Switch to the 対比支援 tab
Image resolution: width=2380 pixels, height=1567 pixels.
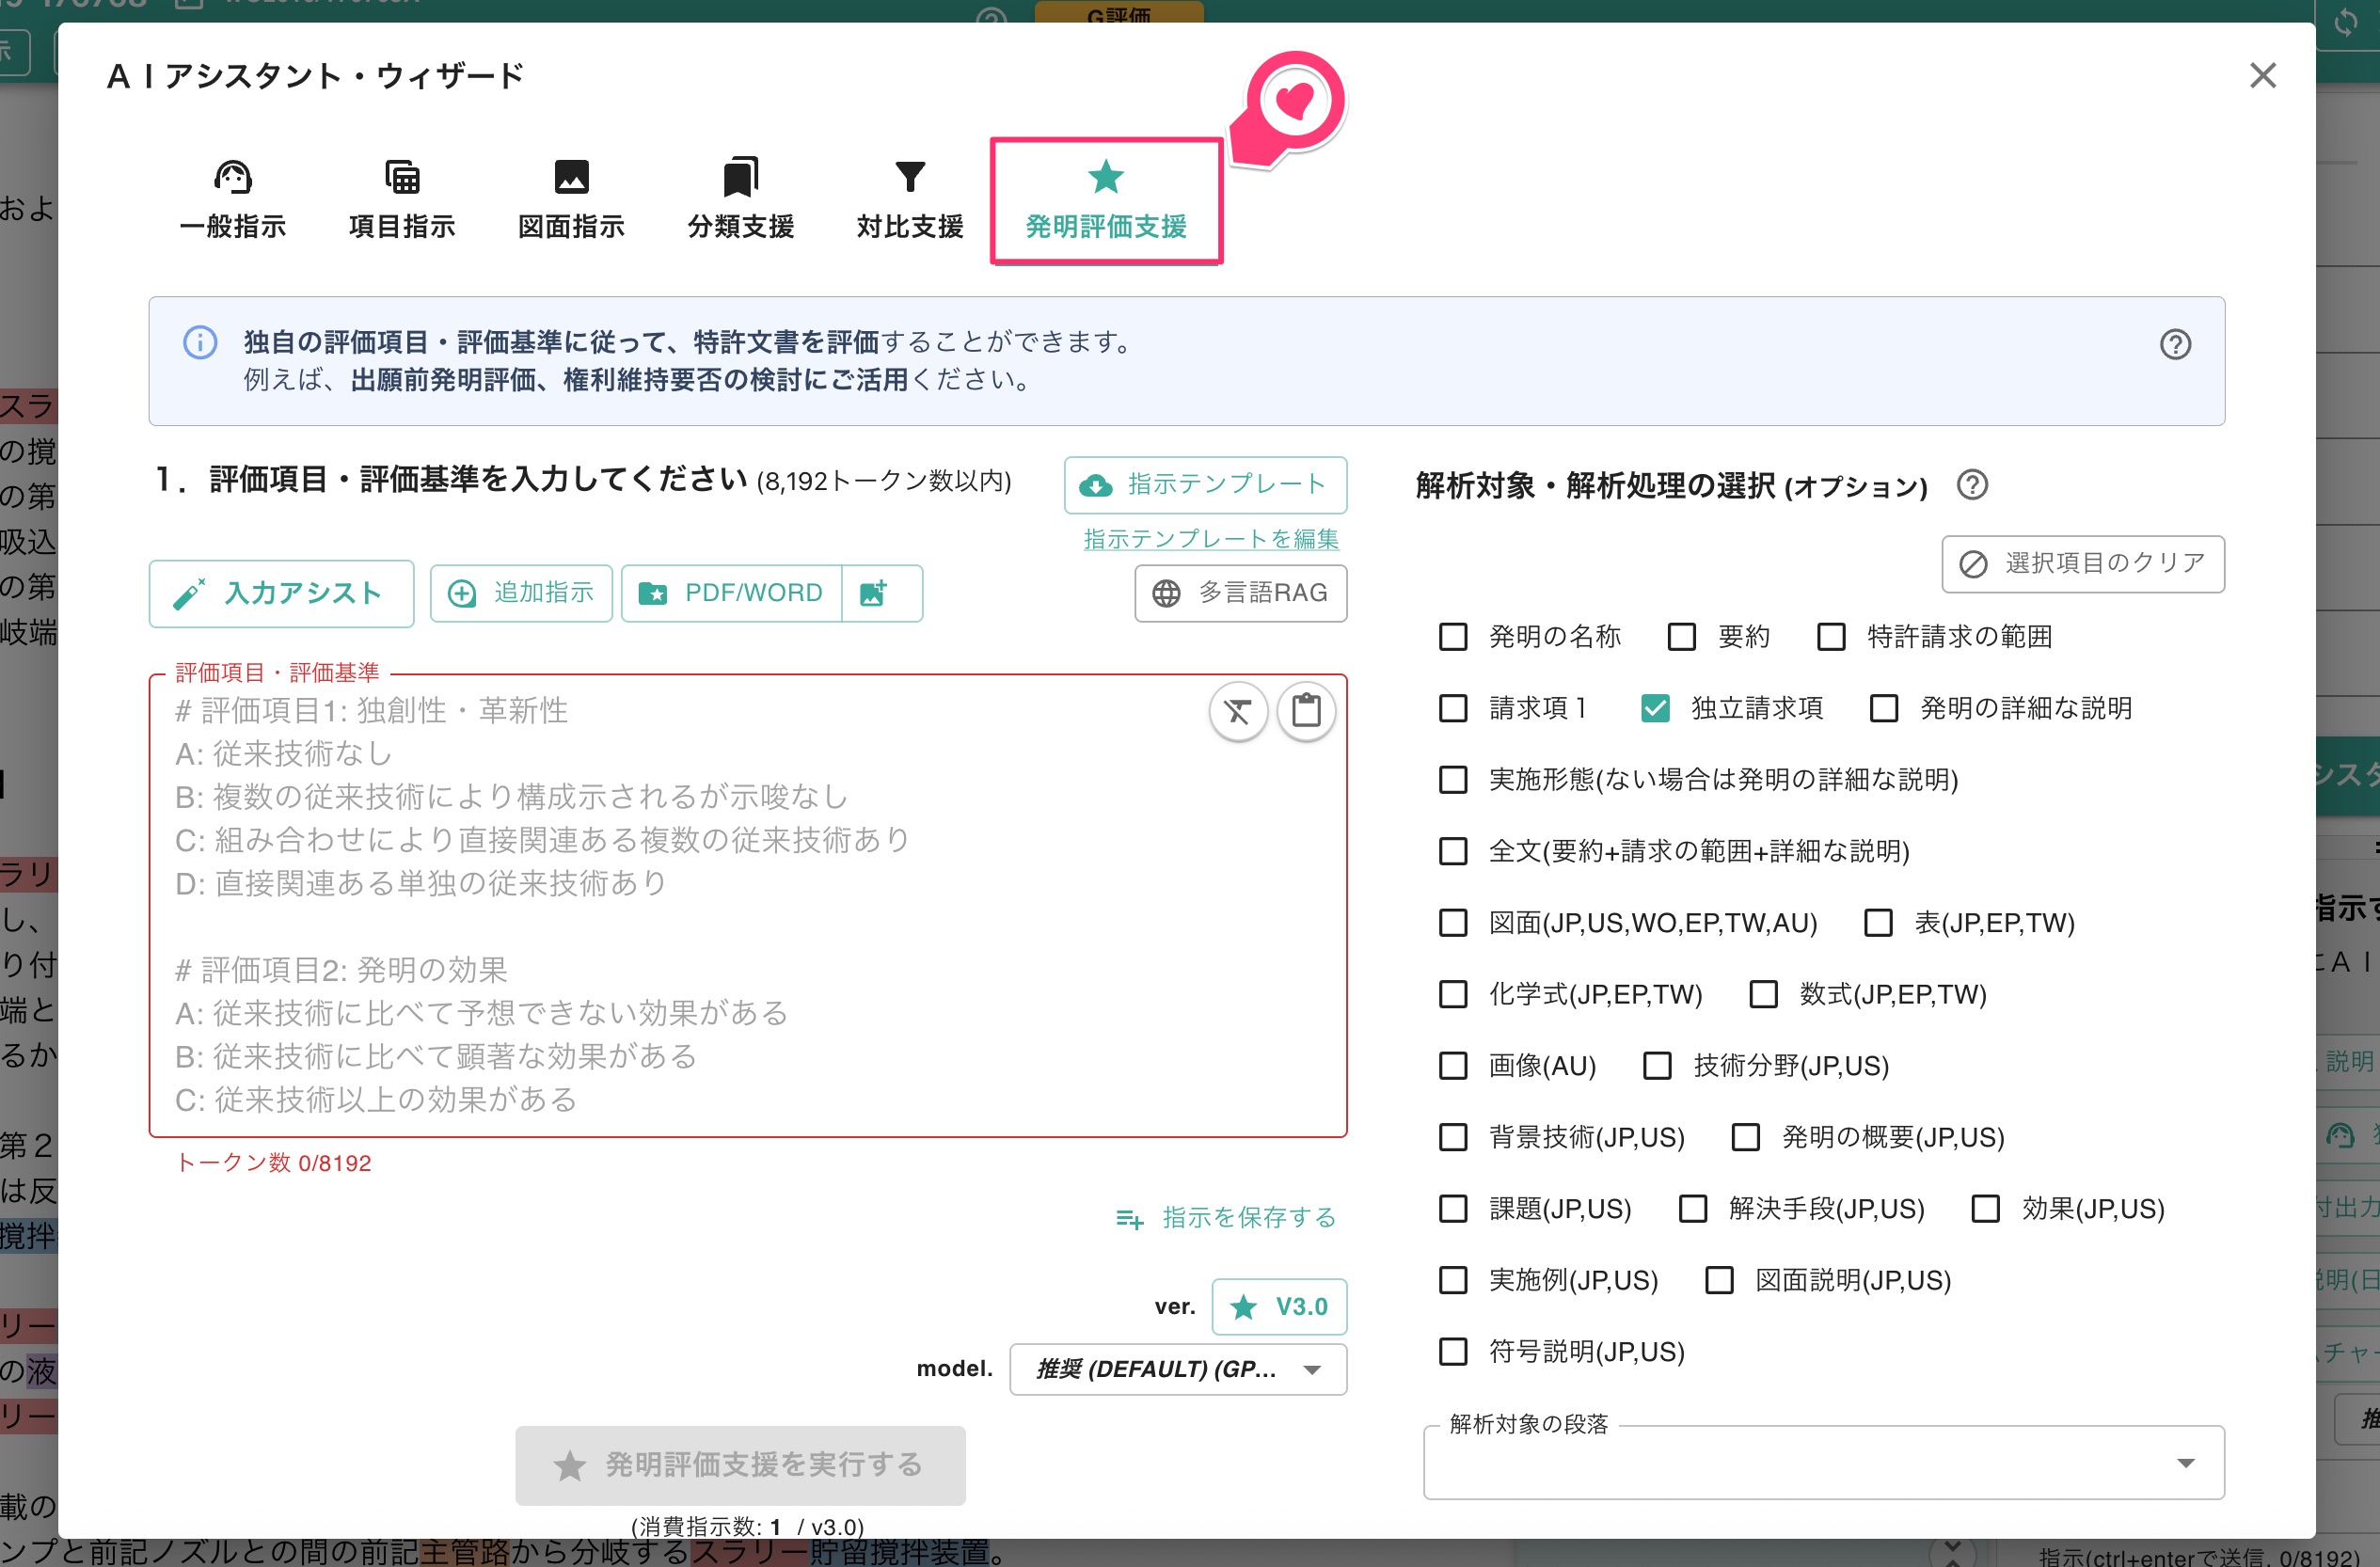pos(910,201)
